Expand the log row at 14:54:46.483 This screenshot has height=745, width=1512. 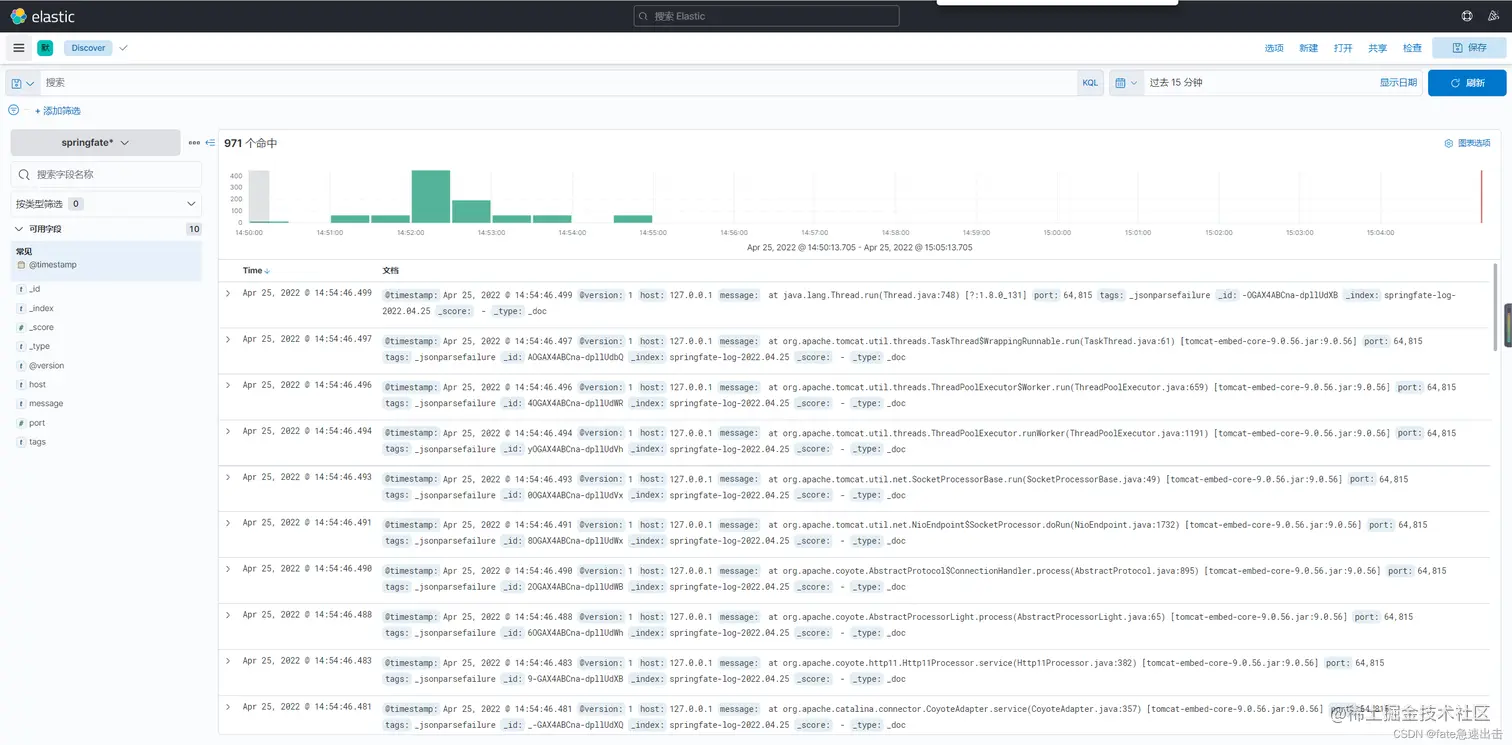click(228, 661)
